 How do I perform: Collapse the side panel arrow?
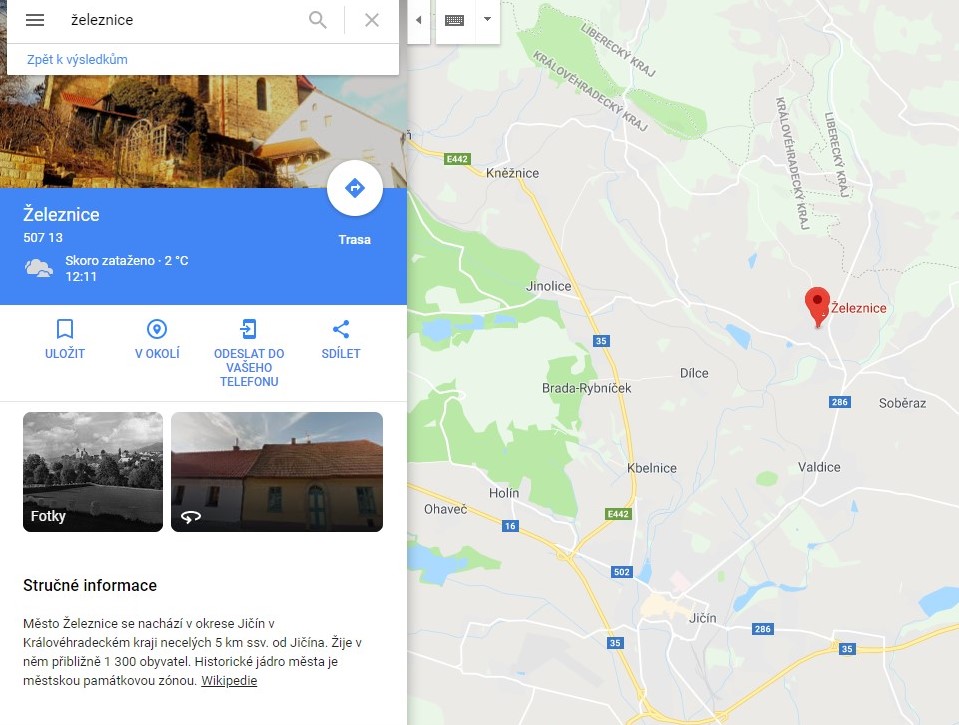(419, 20)
